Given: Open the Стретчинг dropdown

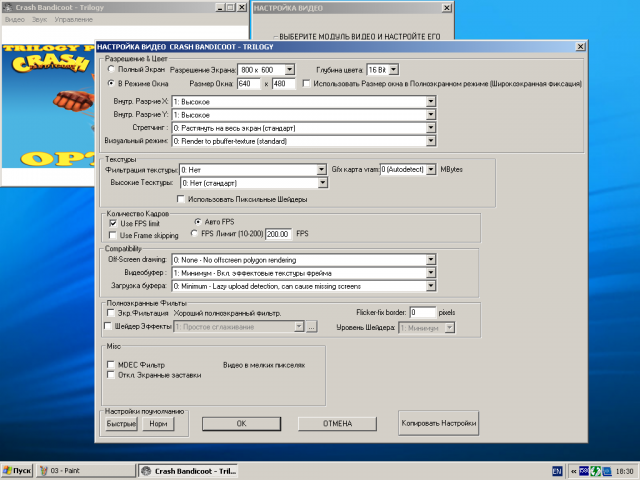Looking at the screenshot, I should pos(431,128).
